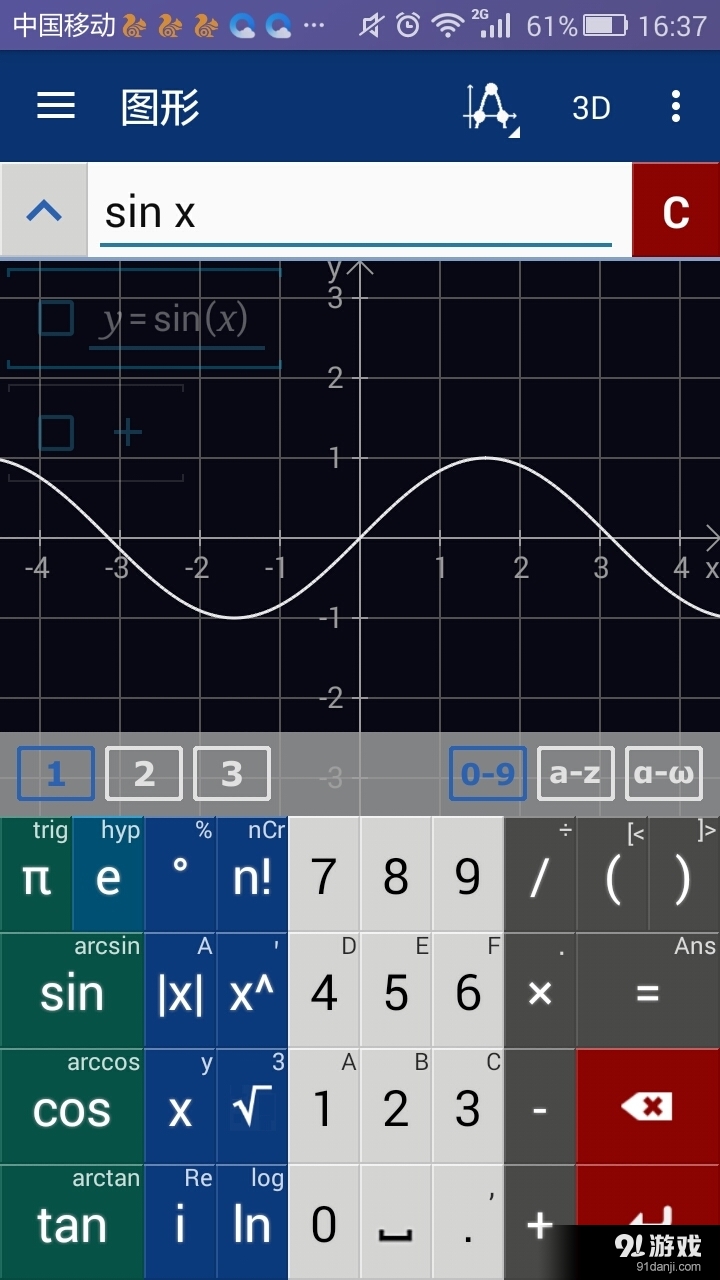Tap the sin x expression input field
Screen dimensions: 720x1280
click(x=356, y=212)
